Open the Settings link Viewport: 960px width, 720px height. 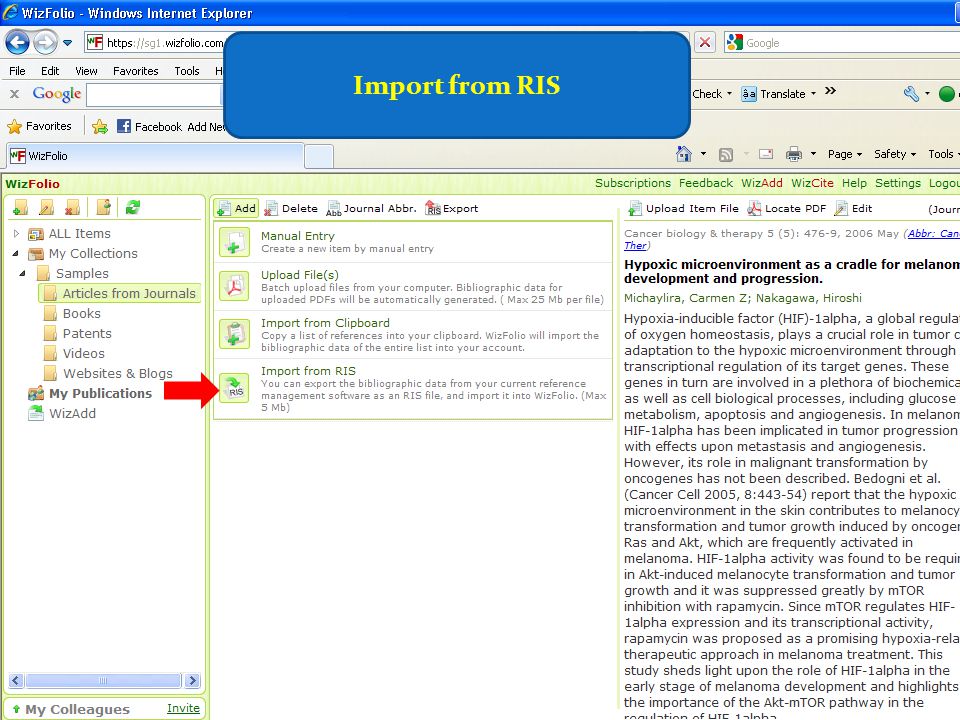coord(898,183)
